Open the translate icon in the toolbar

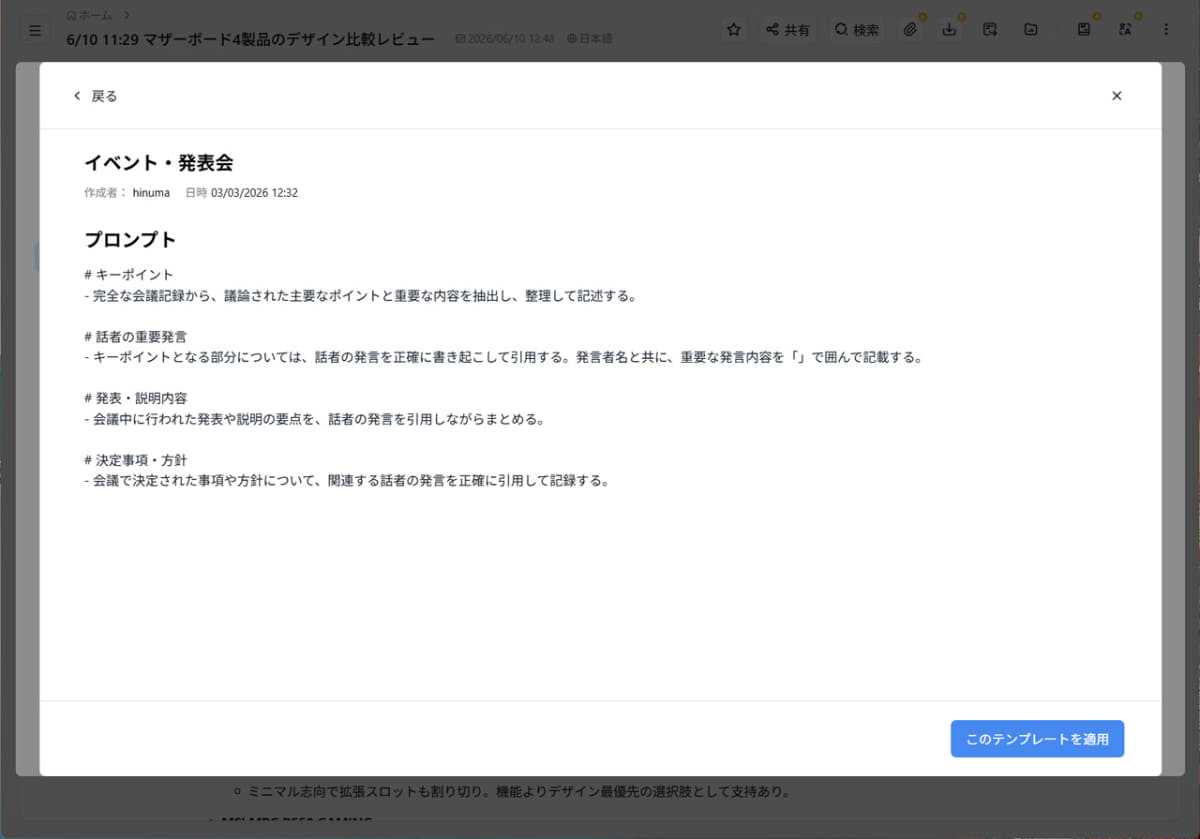tap(1125, 30)
